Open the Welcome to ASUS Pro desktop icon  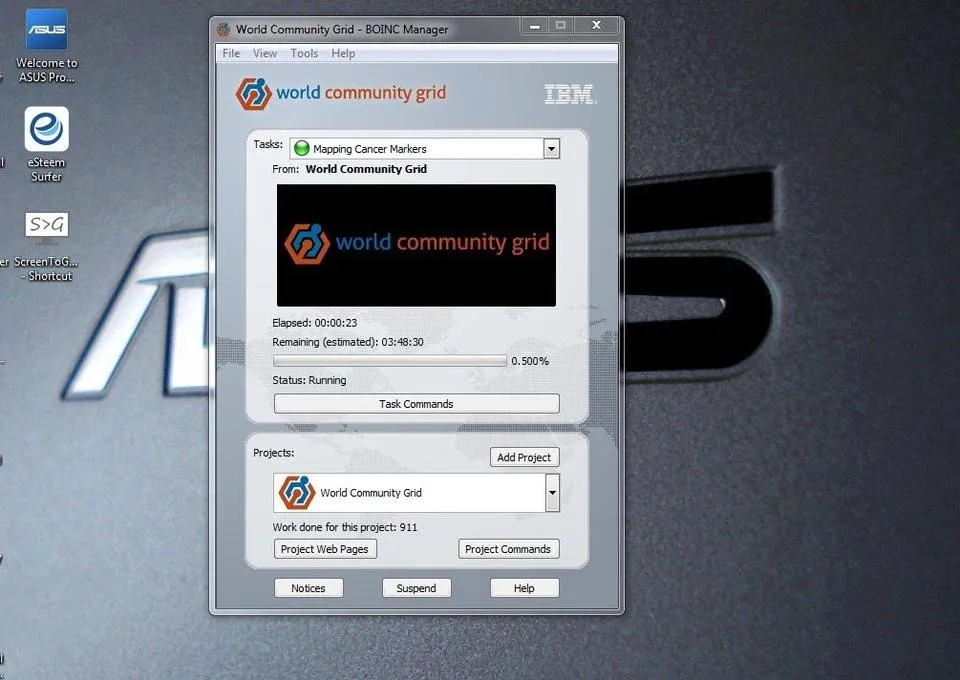pos(47,46)
